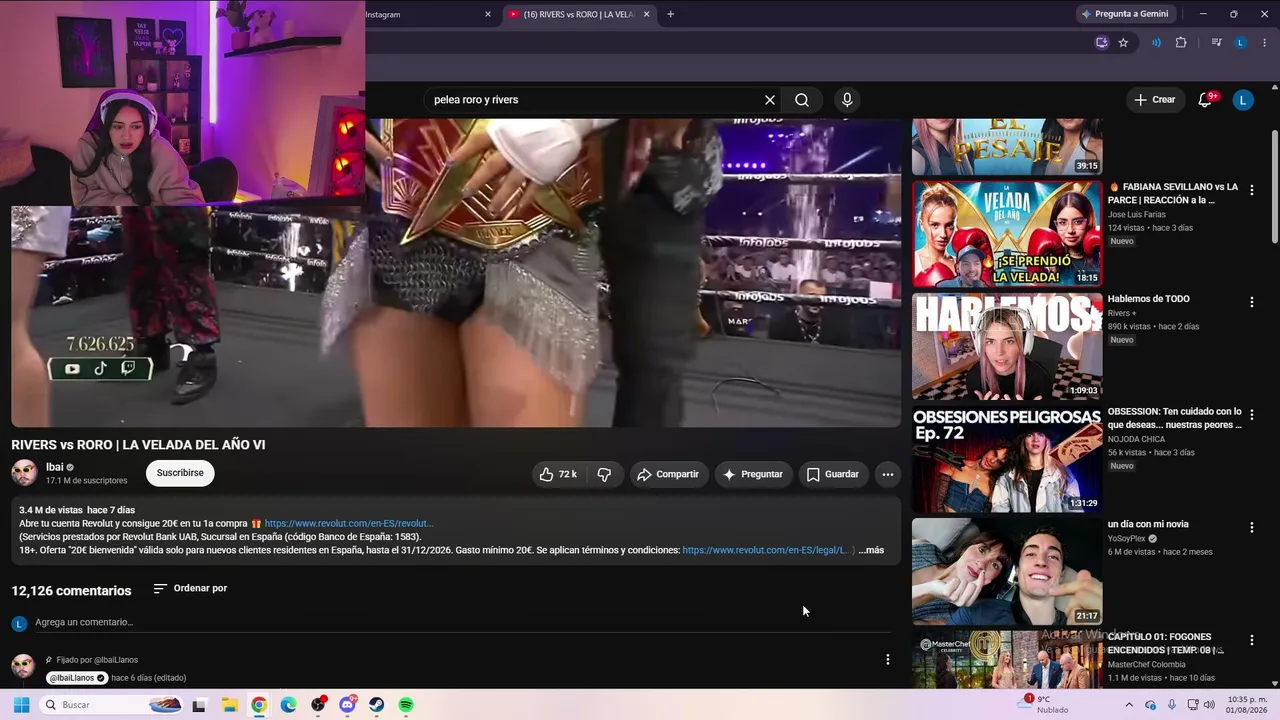
Task: Open Fabiana Sevillano vs La Parce thumbnail
Action: tap(1007, 233)
